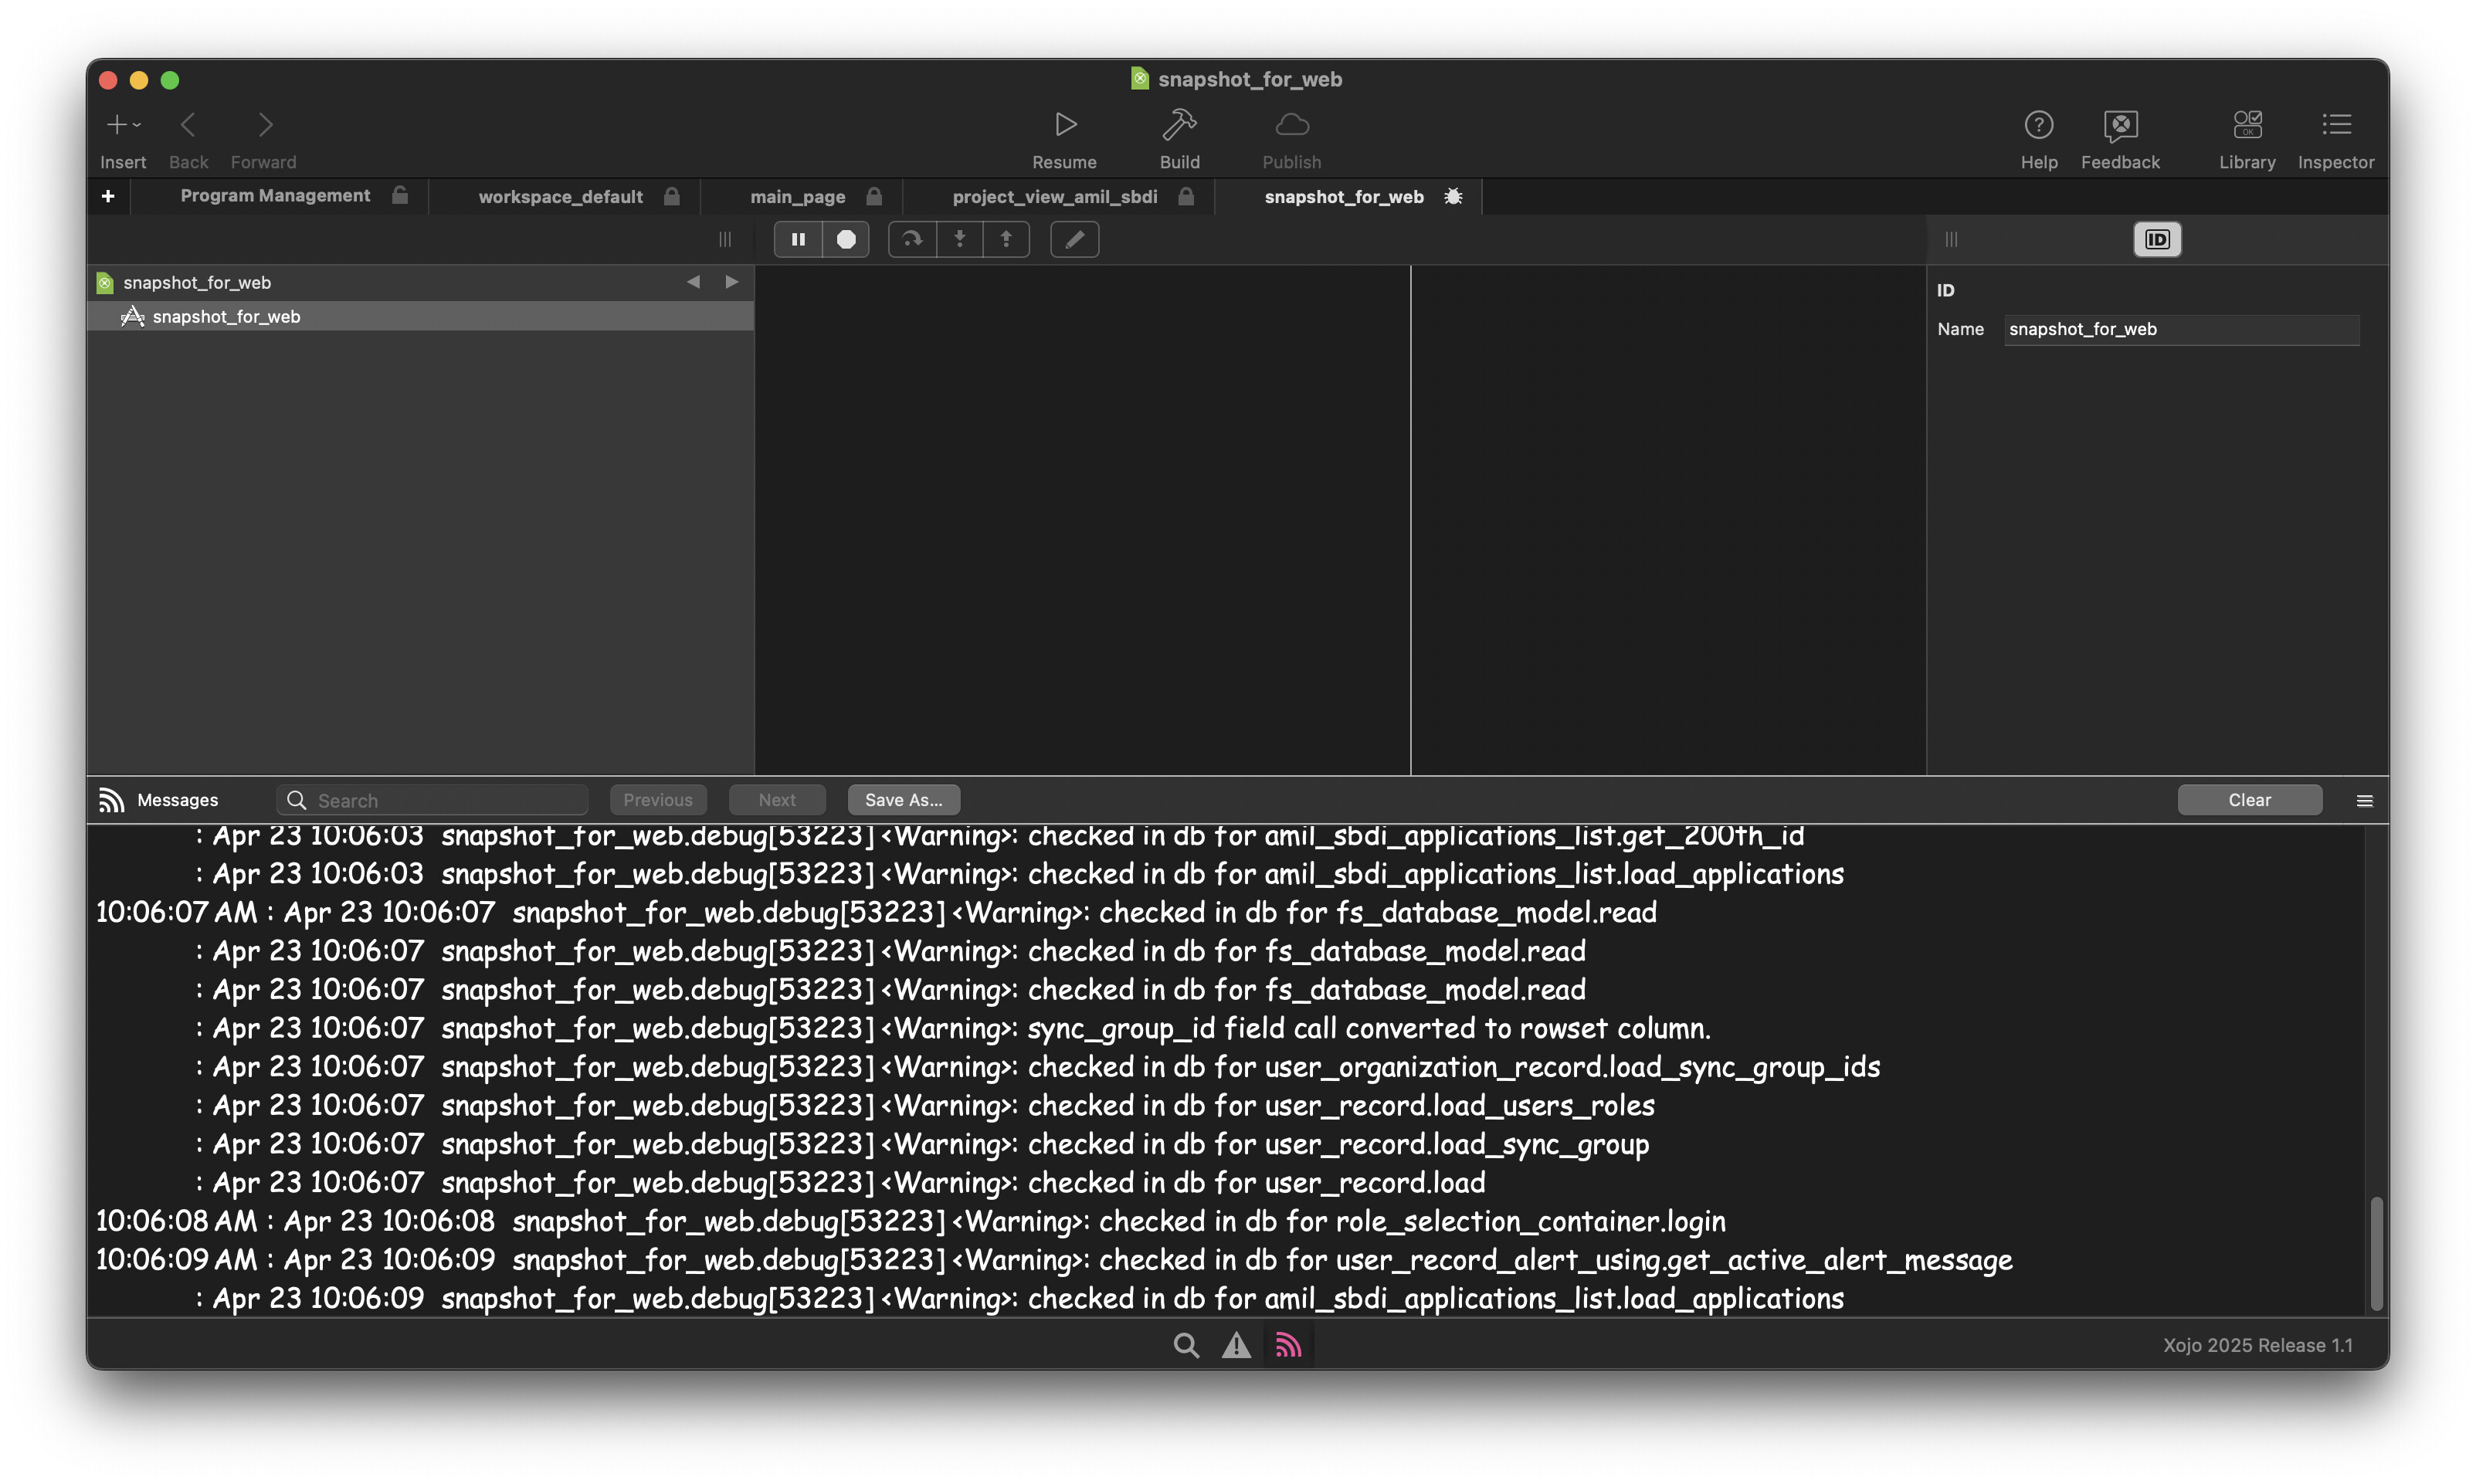Screen dimensions: 2476x1484
Task: Toggle the ID inspector tab button
Action: pyautogui.click(x=2157, y=239)
